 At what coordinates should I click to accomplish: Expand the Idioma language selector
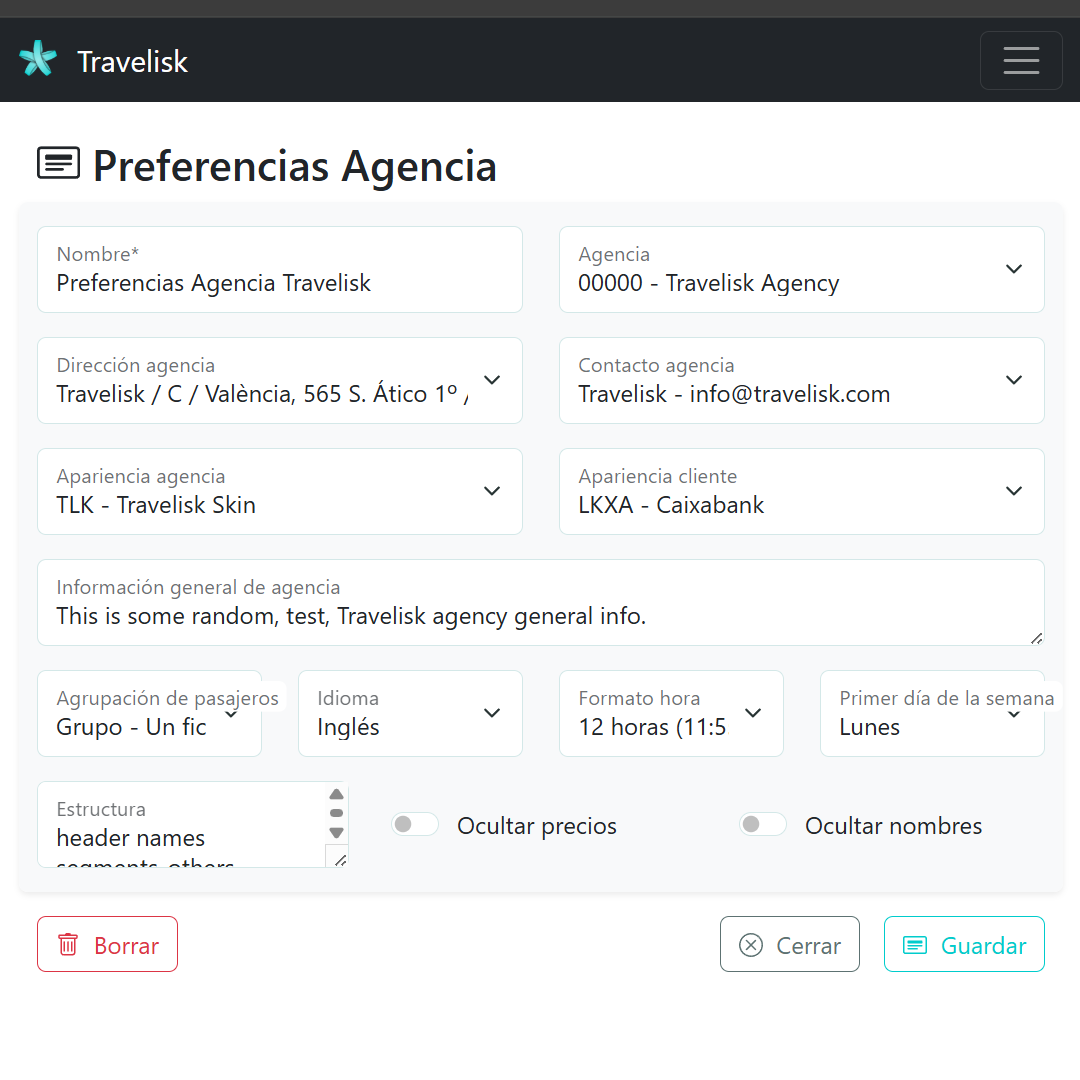(411, 713)
